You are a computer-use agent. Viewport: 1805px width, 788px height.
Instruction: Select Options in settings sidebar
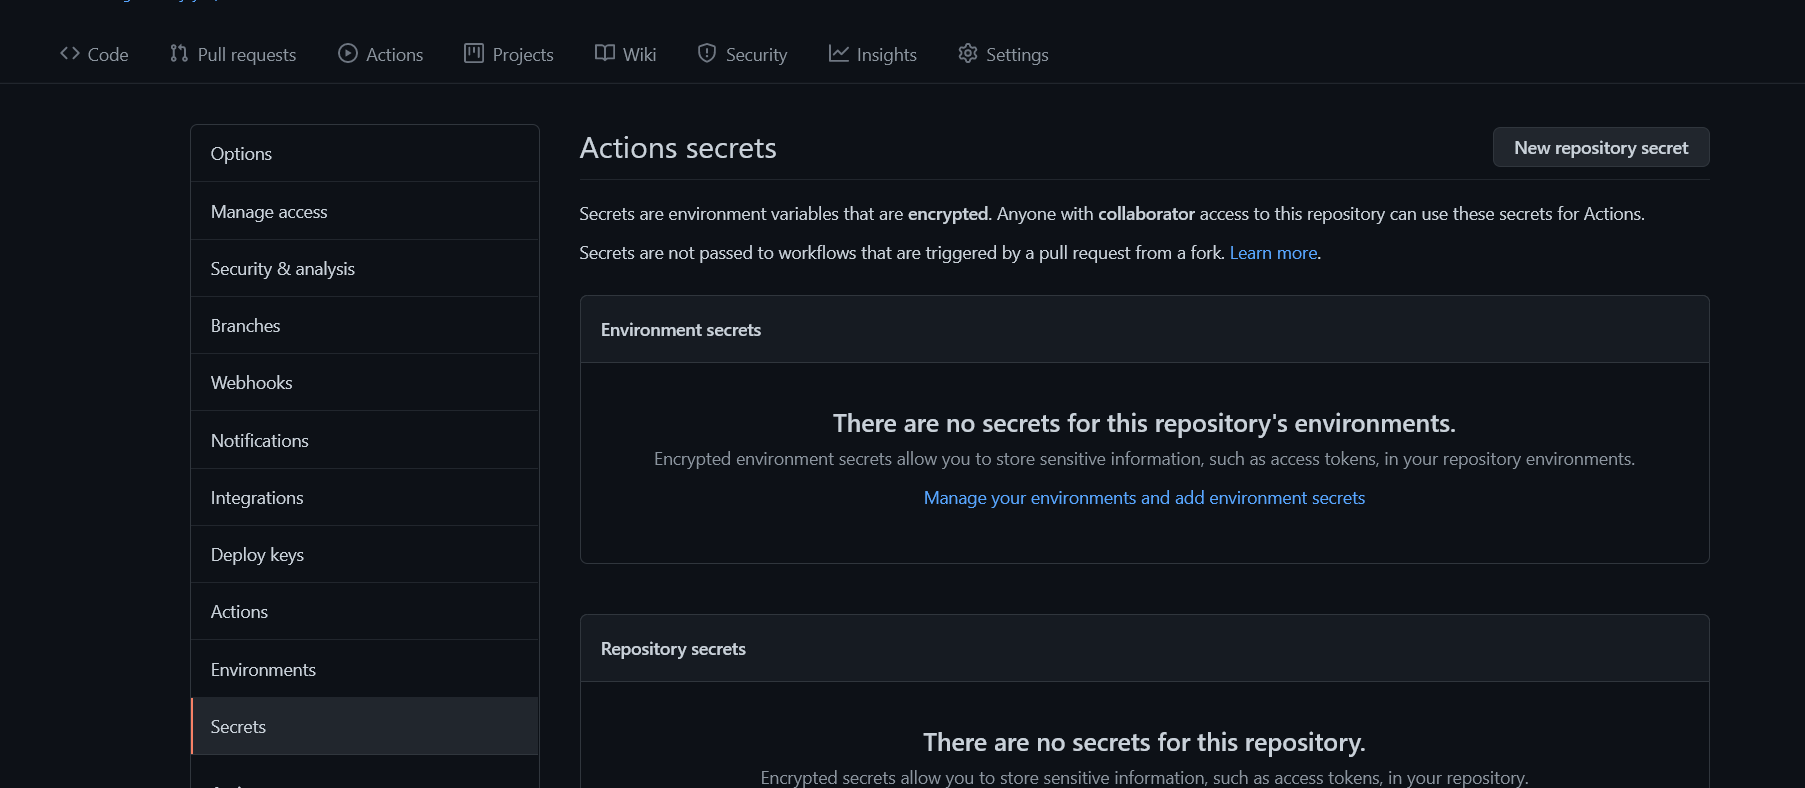pos(365,154)
